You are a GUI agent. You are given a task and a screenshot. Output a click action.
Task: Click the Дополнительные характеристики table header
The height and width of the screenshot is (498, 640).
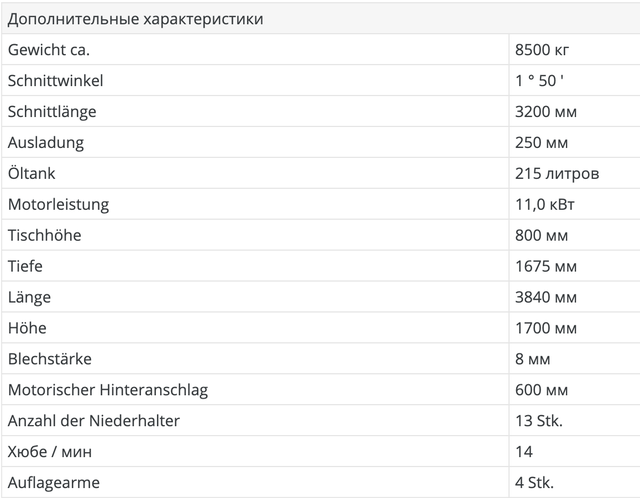click(x=135, y=19)
